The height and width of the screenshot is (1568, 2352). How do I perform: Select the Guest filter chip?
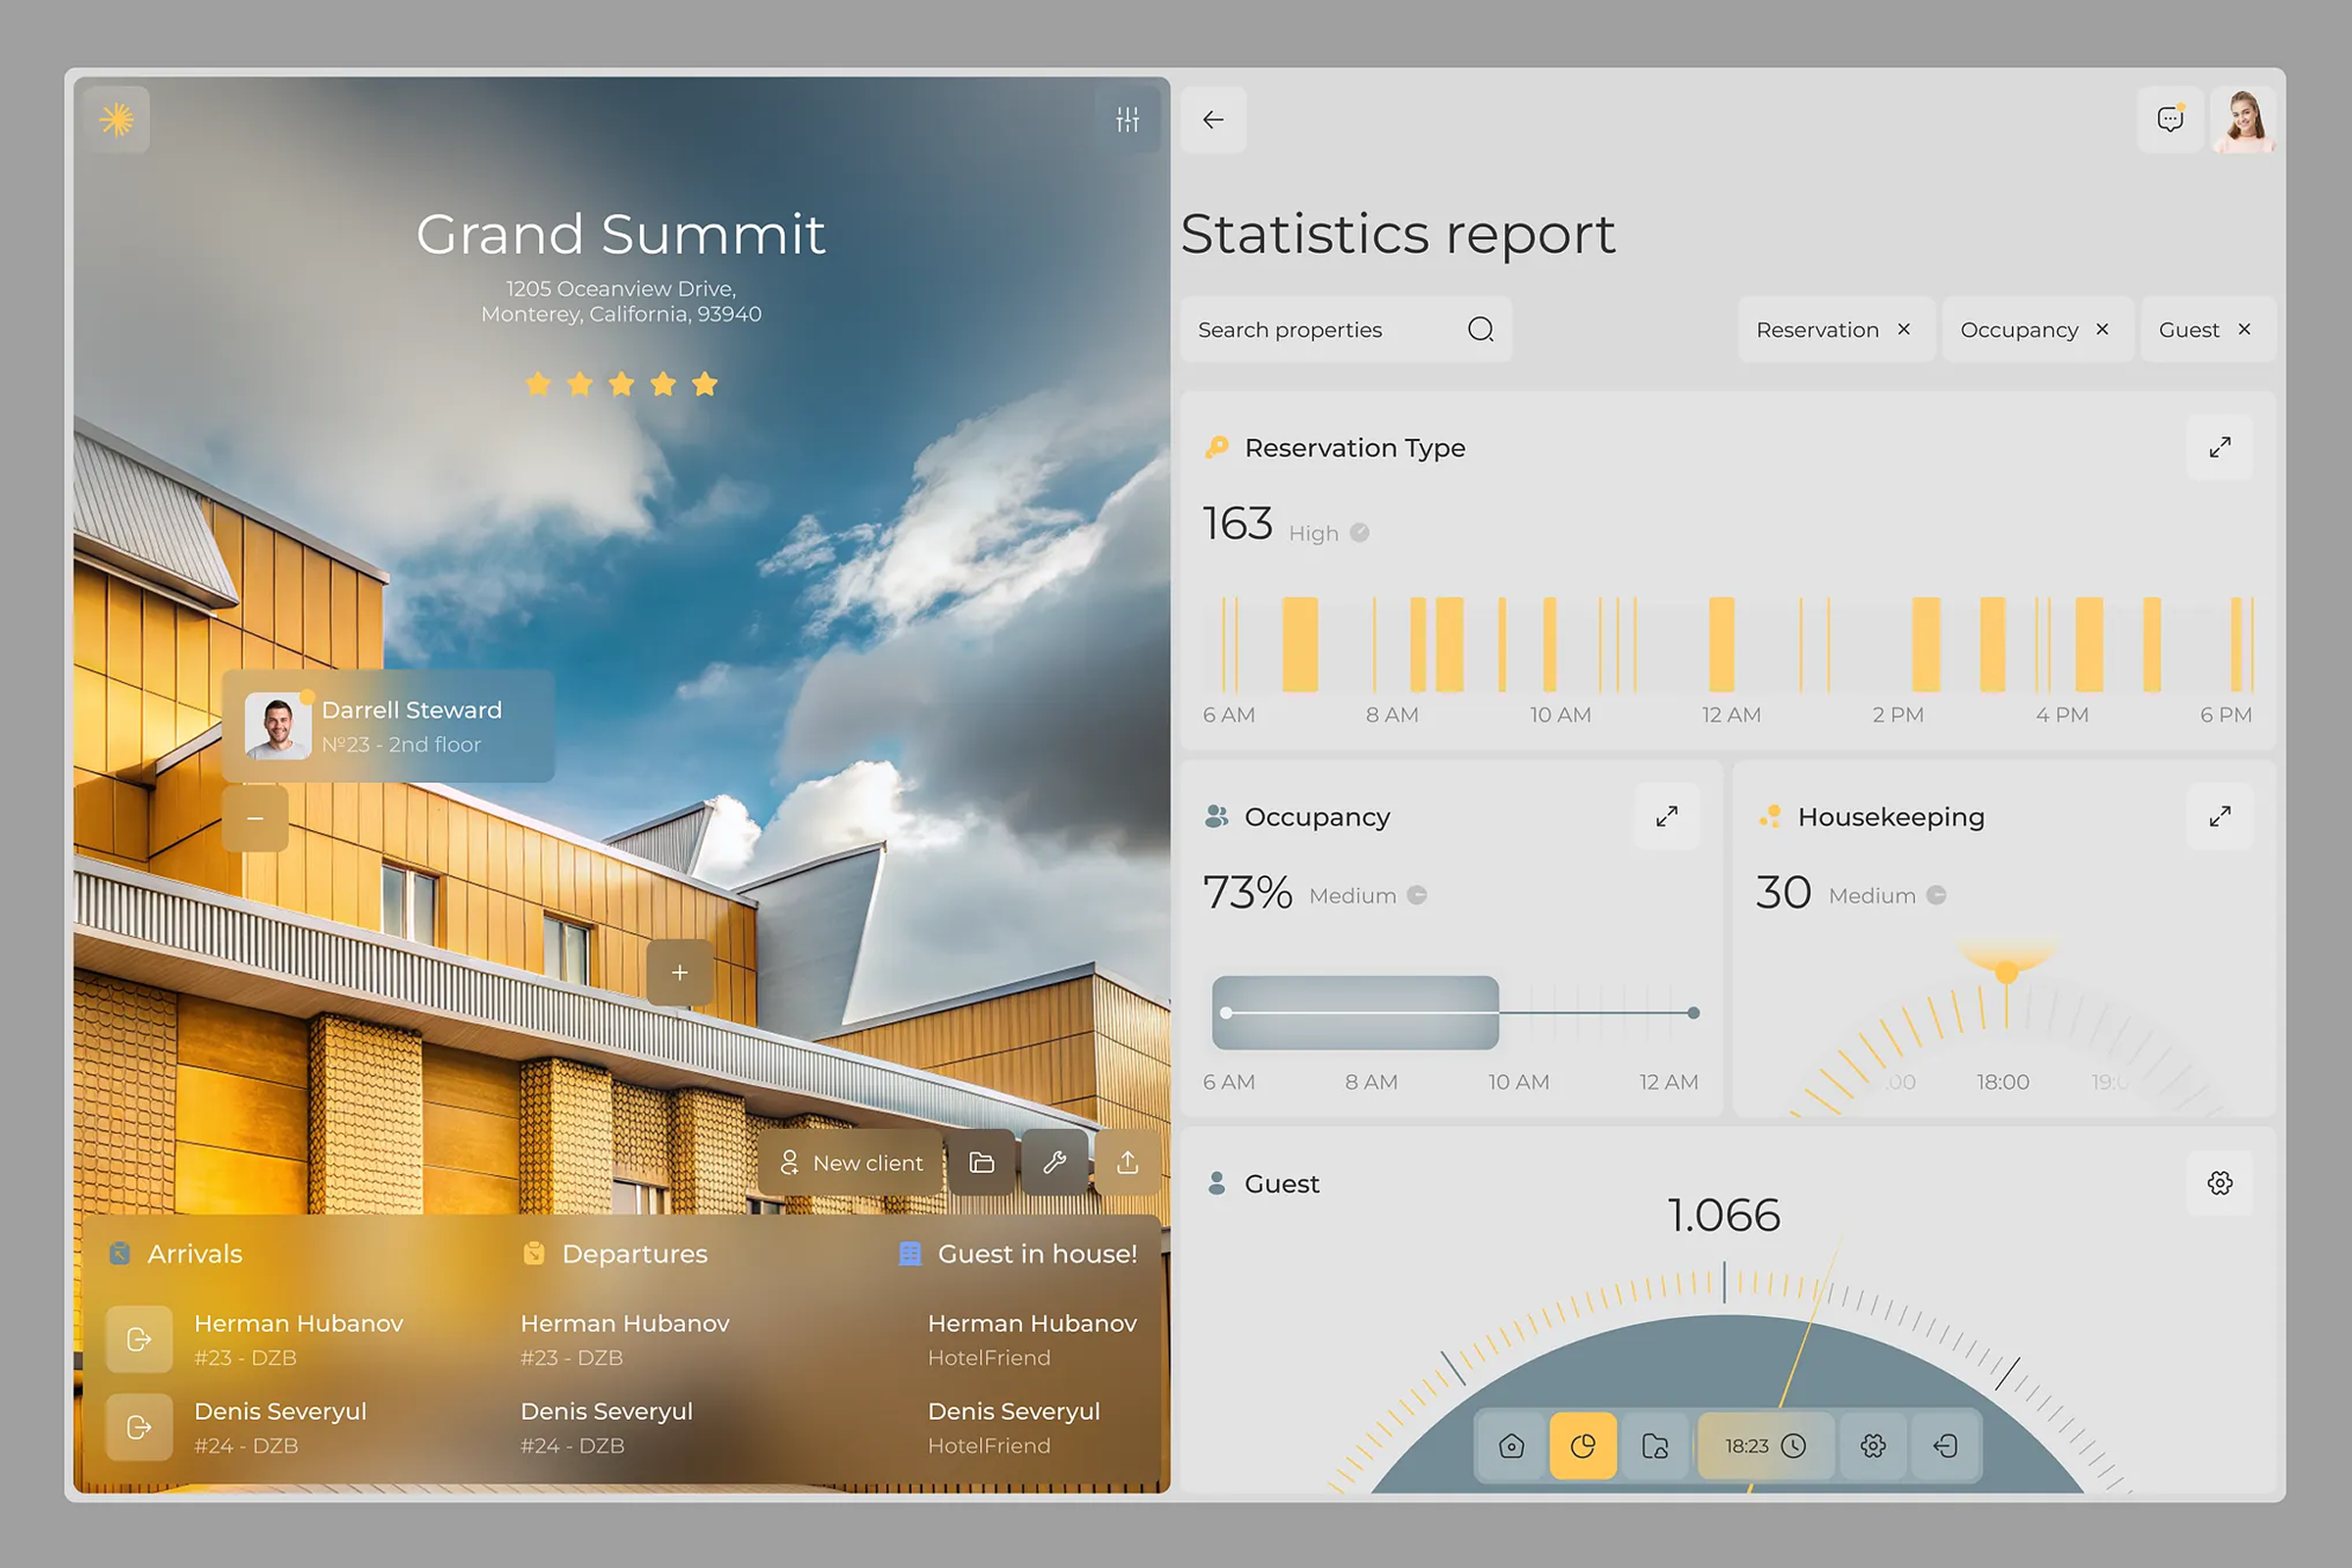[x=2208, y=329]
